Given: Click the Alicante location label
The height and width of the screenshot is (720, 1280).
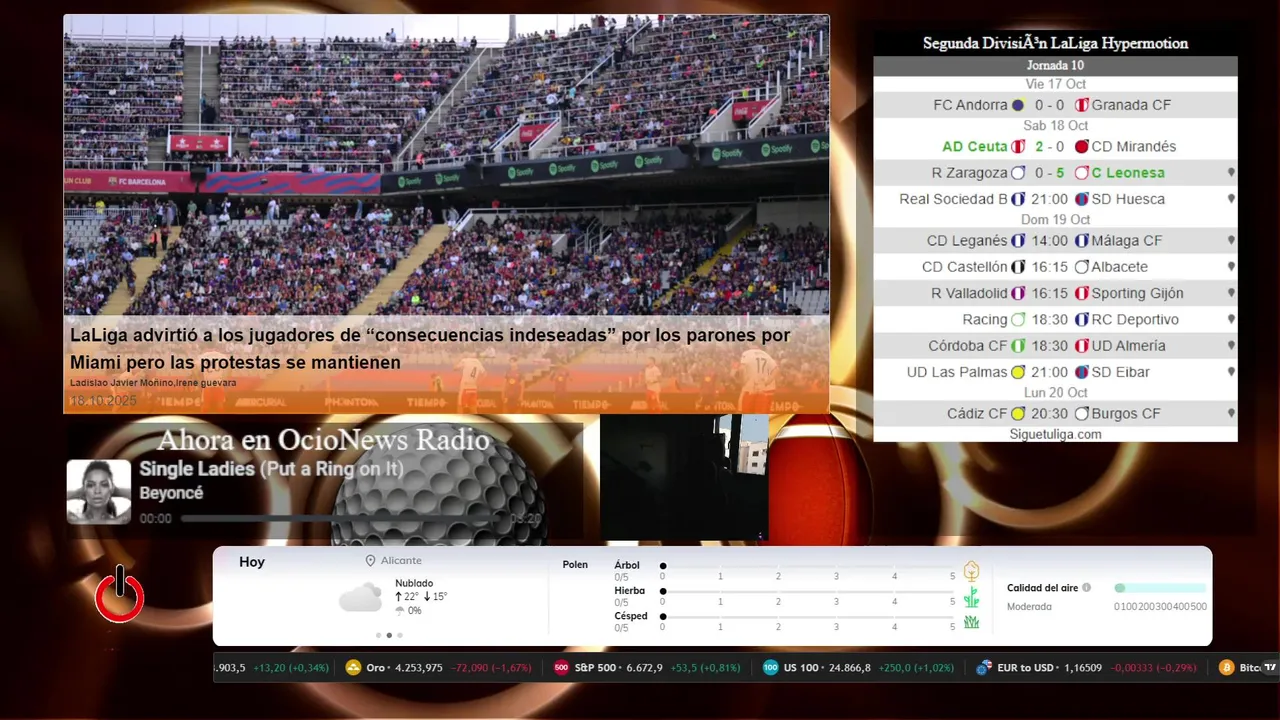Looking at the screenshot, I should 401,561.
